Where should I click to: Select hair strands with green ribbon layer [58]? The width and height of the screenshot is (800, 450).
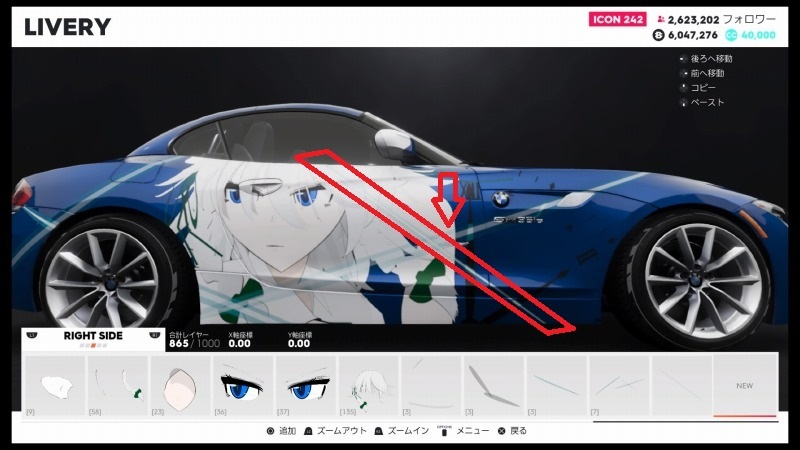coord(118,386)
